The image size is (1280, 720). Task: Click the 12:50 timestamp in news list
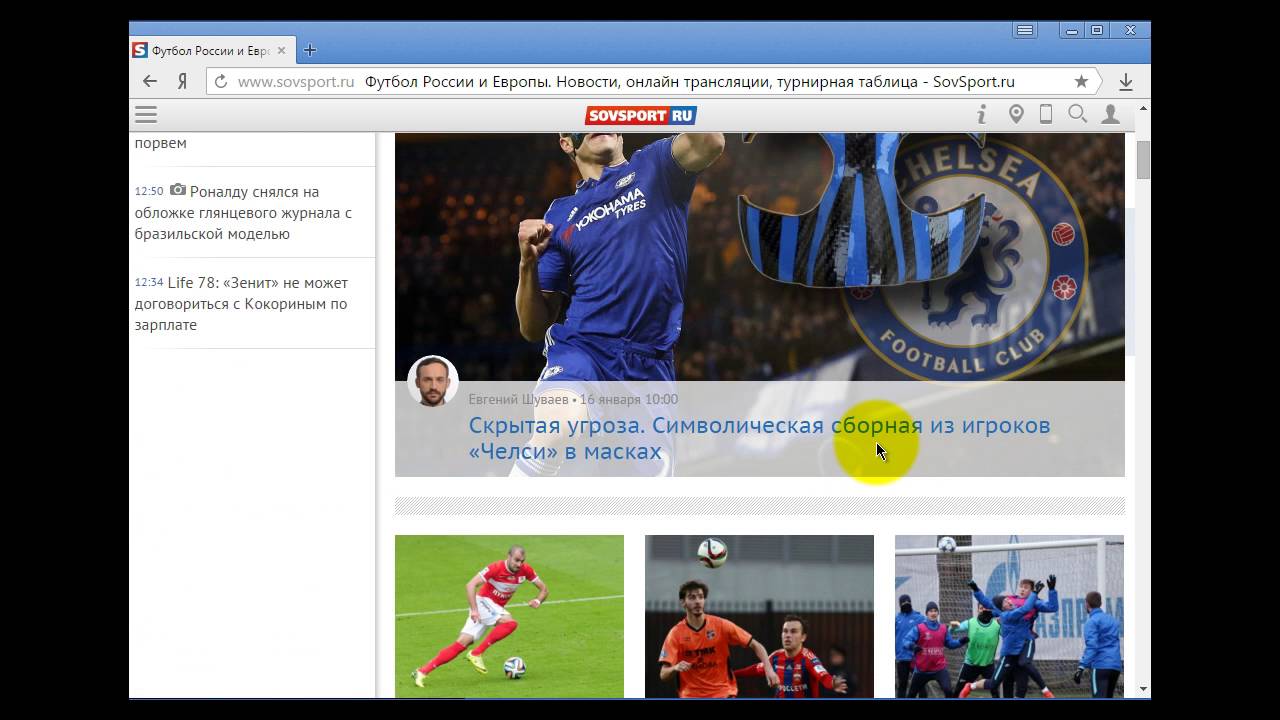tap(149, 191)
